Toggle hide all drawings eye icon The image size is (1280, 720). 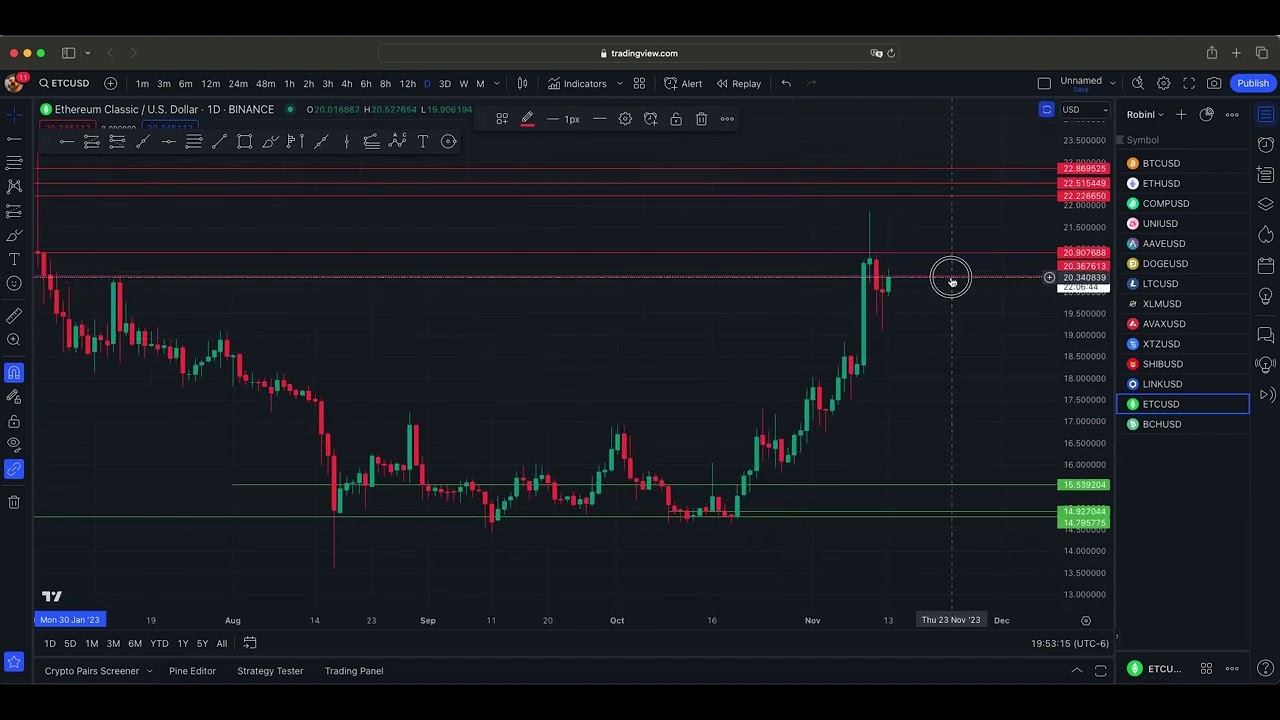pyautogui.click(x=14, y=445)
